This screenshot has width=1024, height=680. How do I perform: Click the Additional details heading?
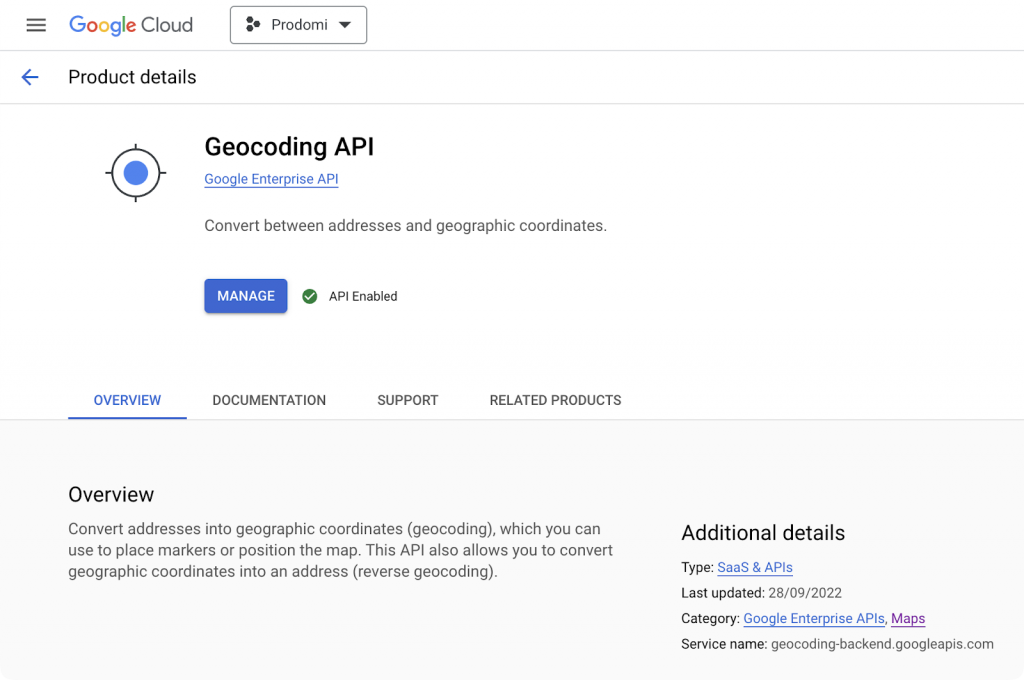(x=763, y=533)
